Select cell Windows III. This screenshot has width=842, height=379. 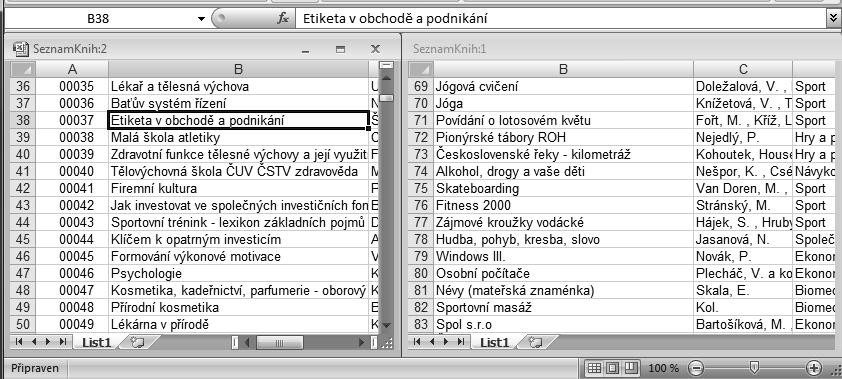pyautogui.click(x=563, y=257)
